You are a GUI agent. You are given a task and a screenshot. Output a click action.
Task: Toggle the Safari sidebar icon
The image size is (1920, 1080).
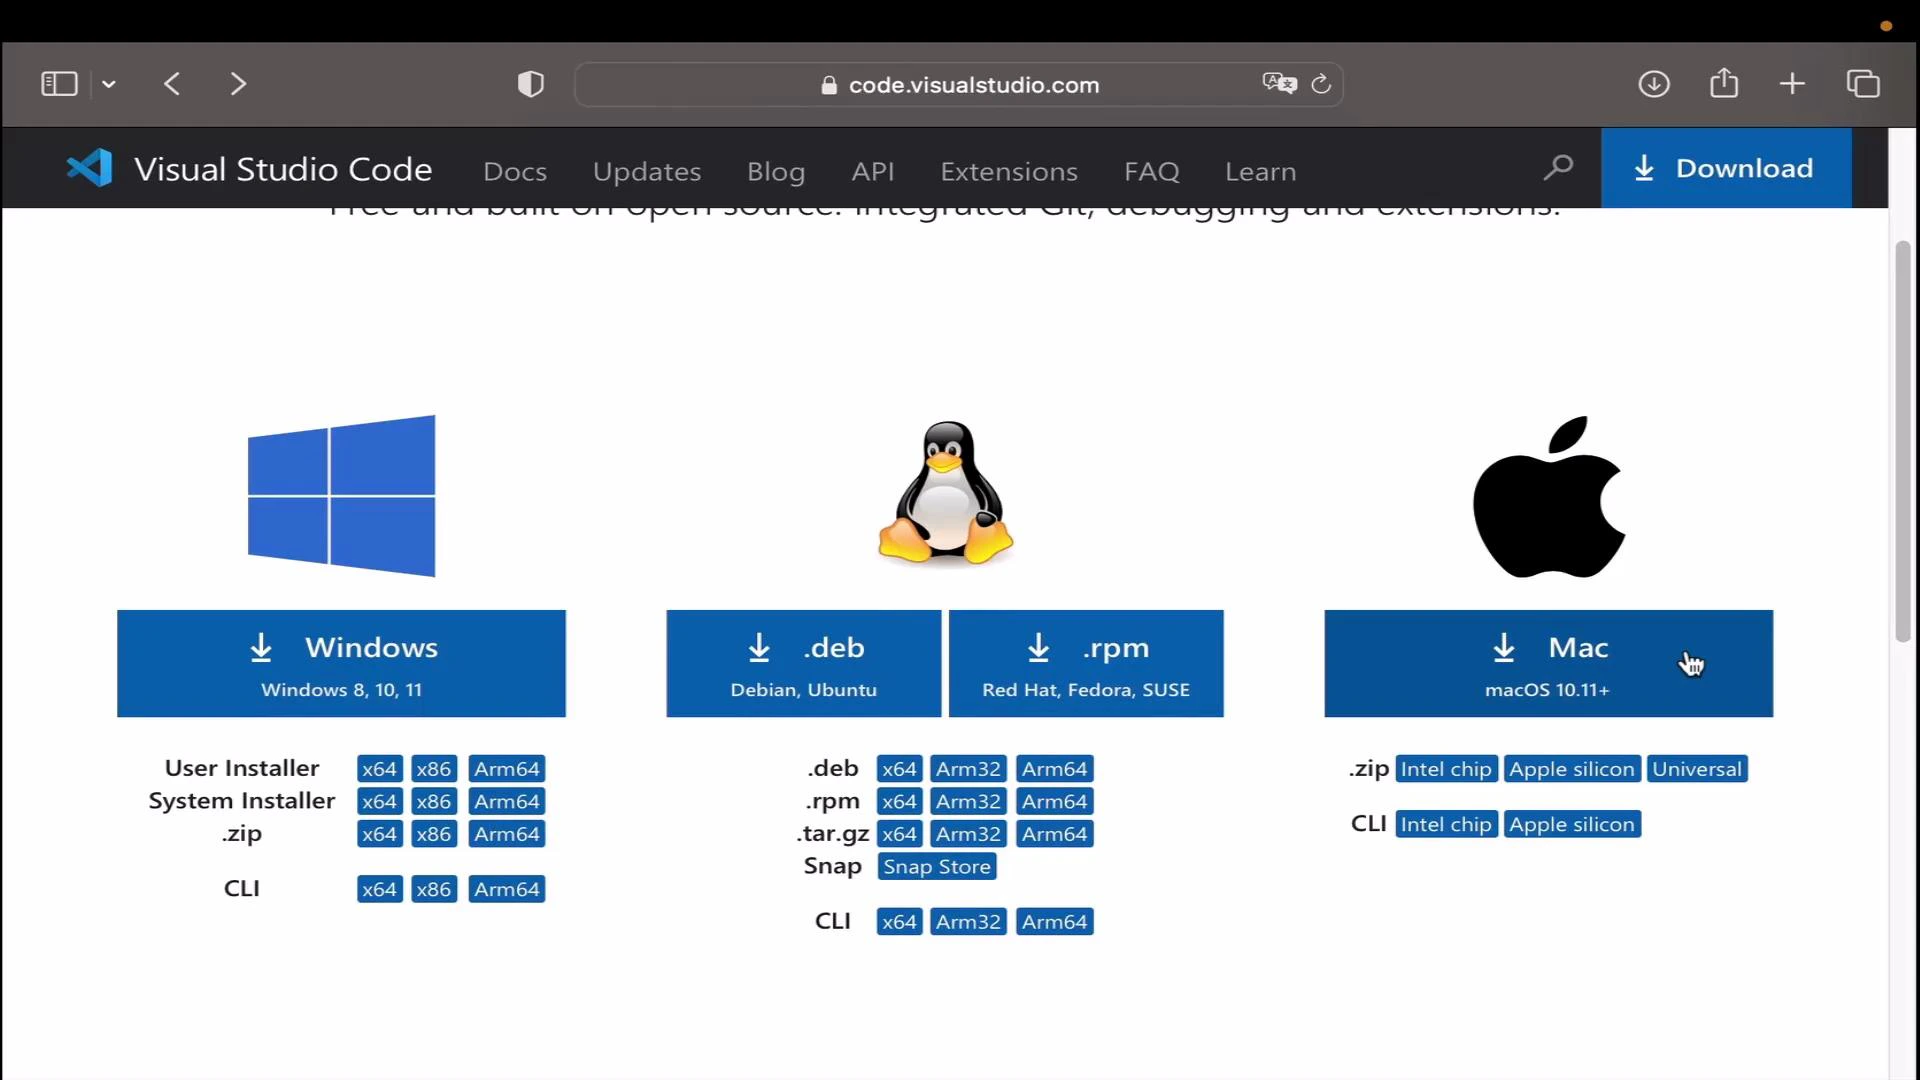click(x=59, y=84)
